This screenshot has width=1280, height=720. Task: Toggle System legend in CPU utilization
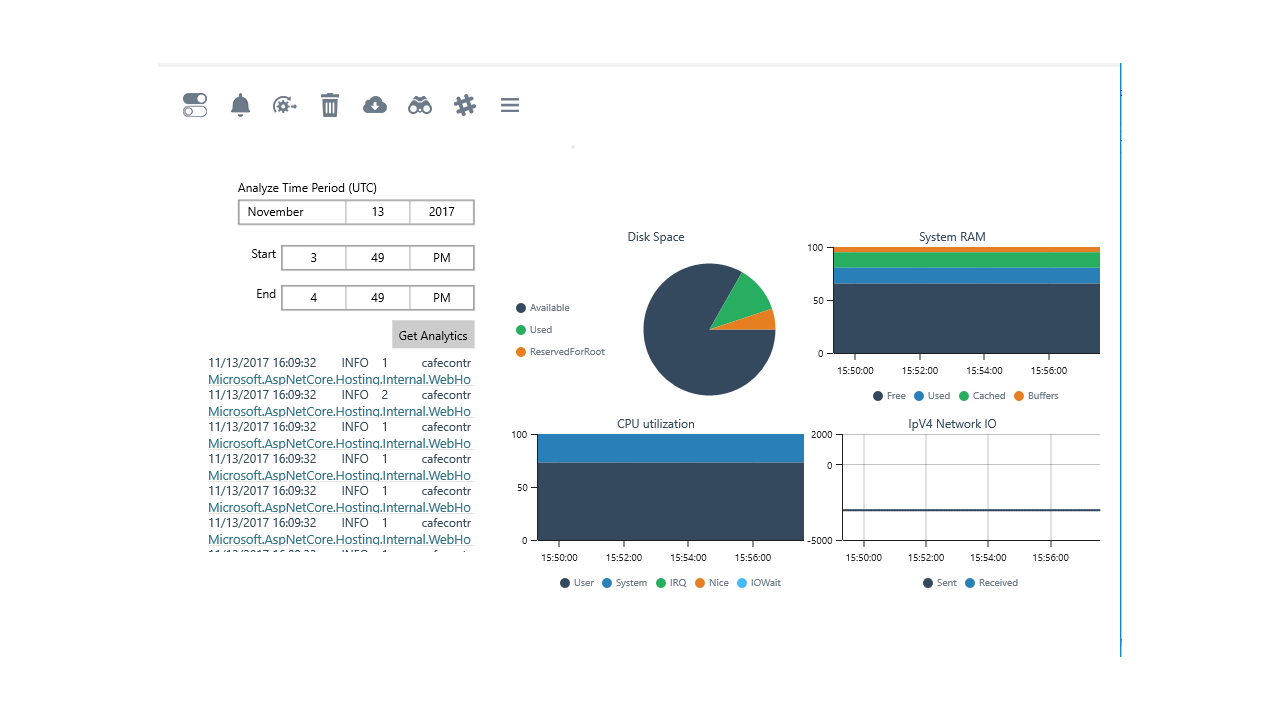625,583
